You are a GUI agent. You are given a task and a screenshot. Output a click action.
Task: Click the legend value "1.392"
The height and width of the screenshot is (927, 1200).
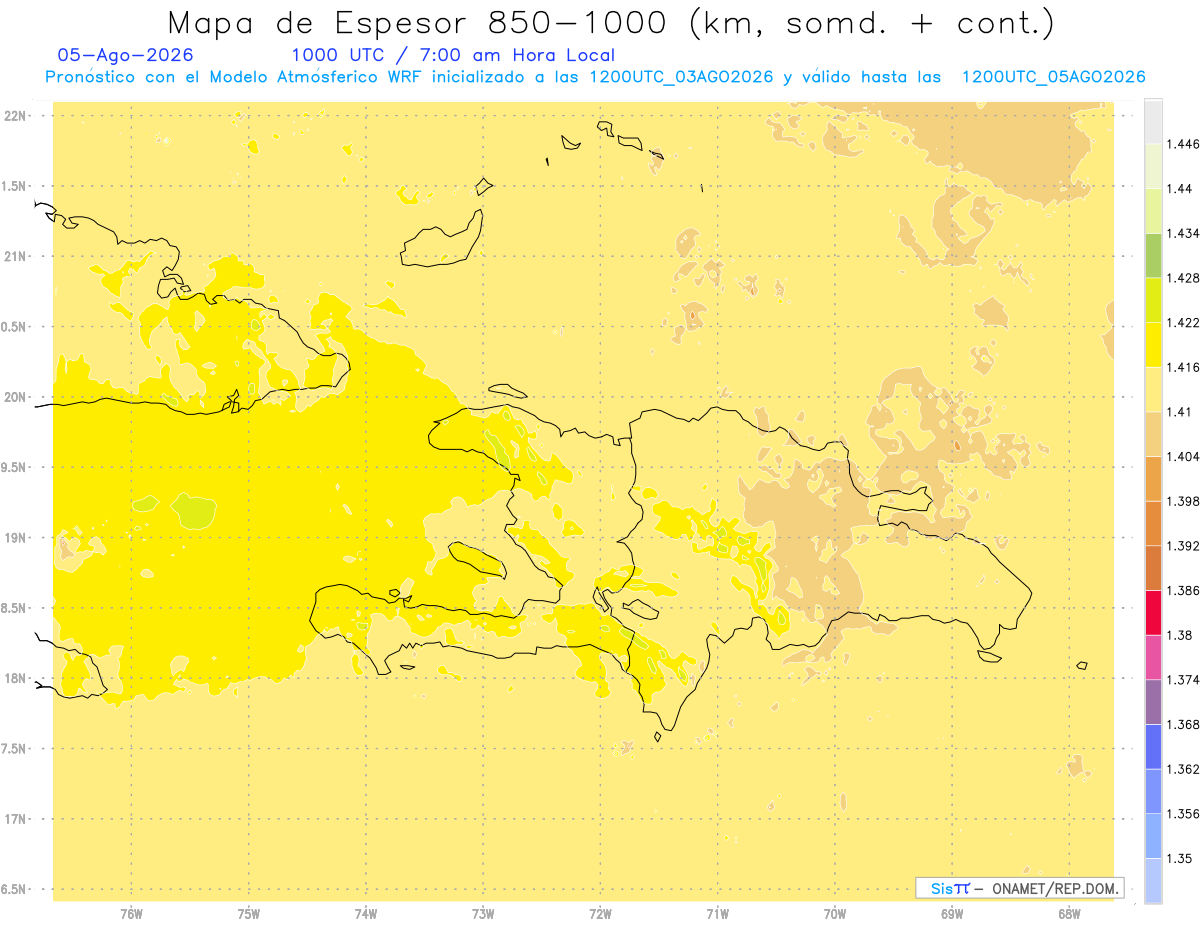pyautogui.click(x=1183, y=546)
